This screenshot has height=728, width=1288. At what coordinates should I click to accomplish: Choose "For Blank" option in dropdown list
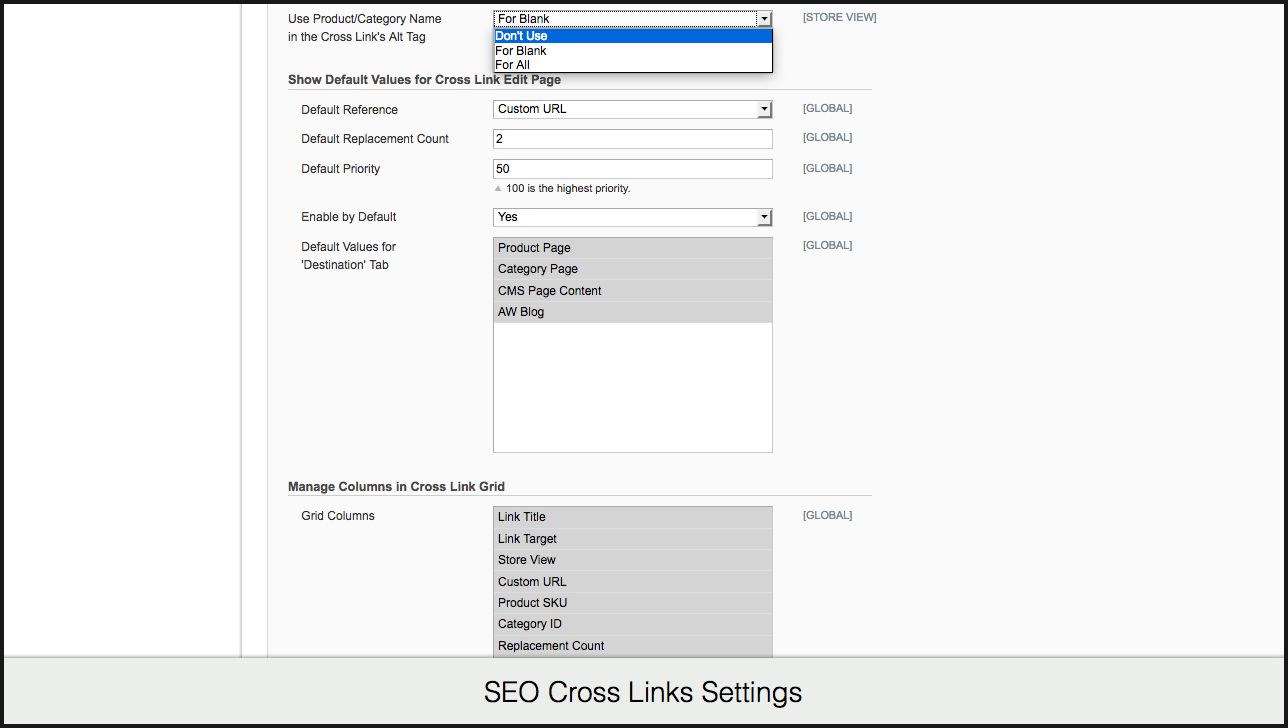click(632, 51)
